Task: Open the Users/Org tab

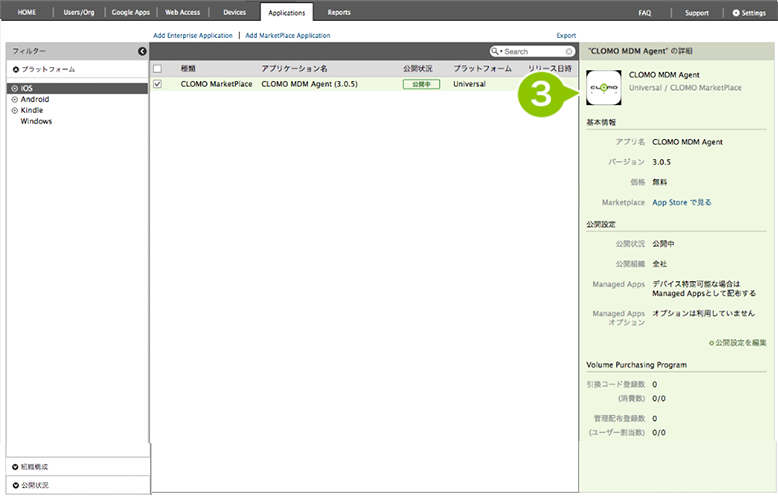Action: point(78,12)
